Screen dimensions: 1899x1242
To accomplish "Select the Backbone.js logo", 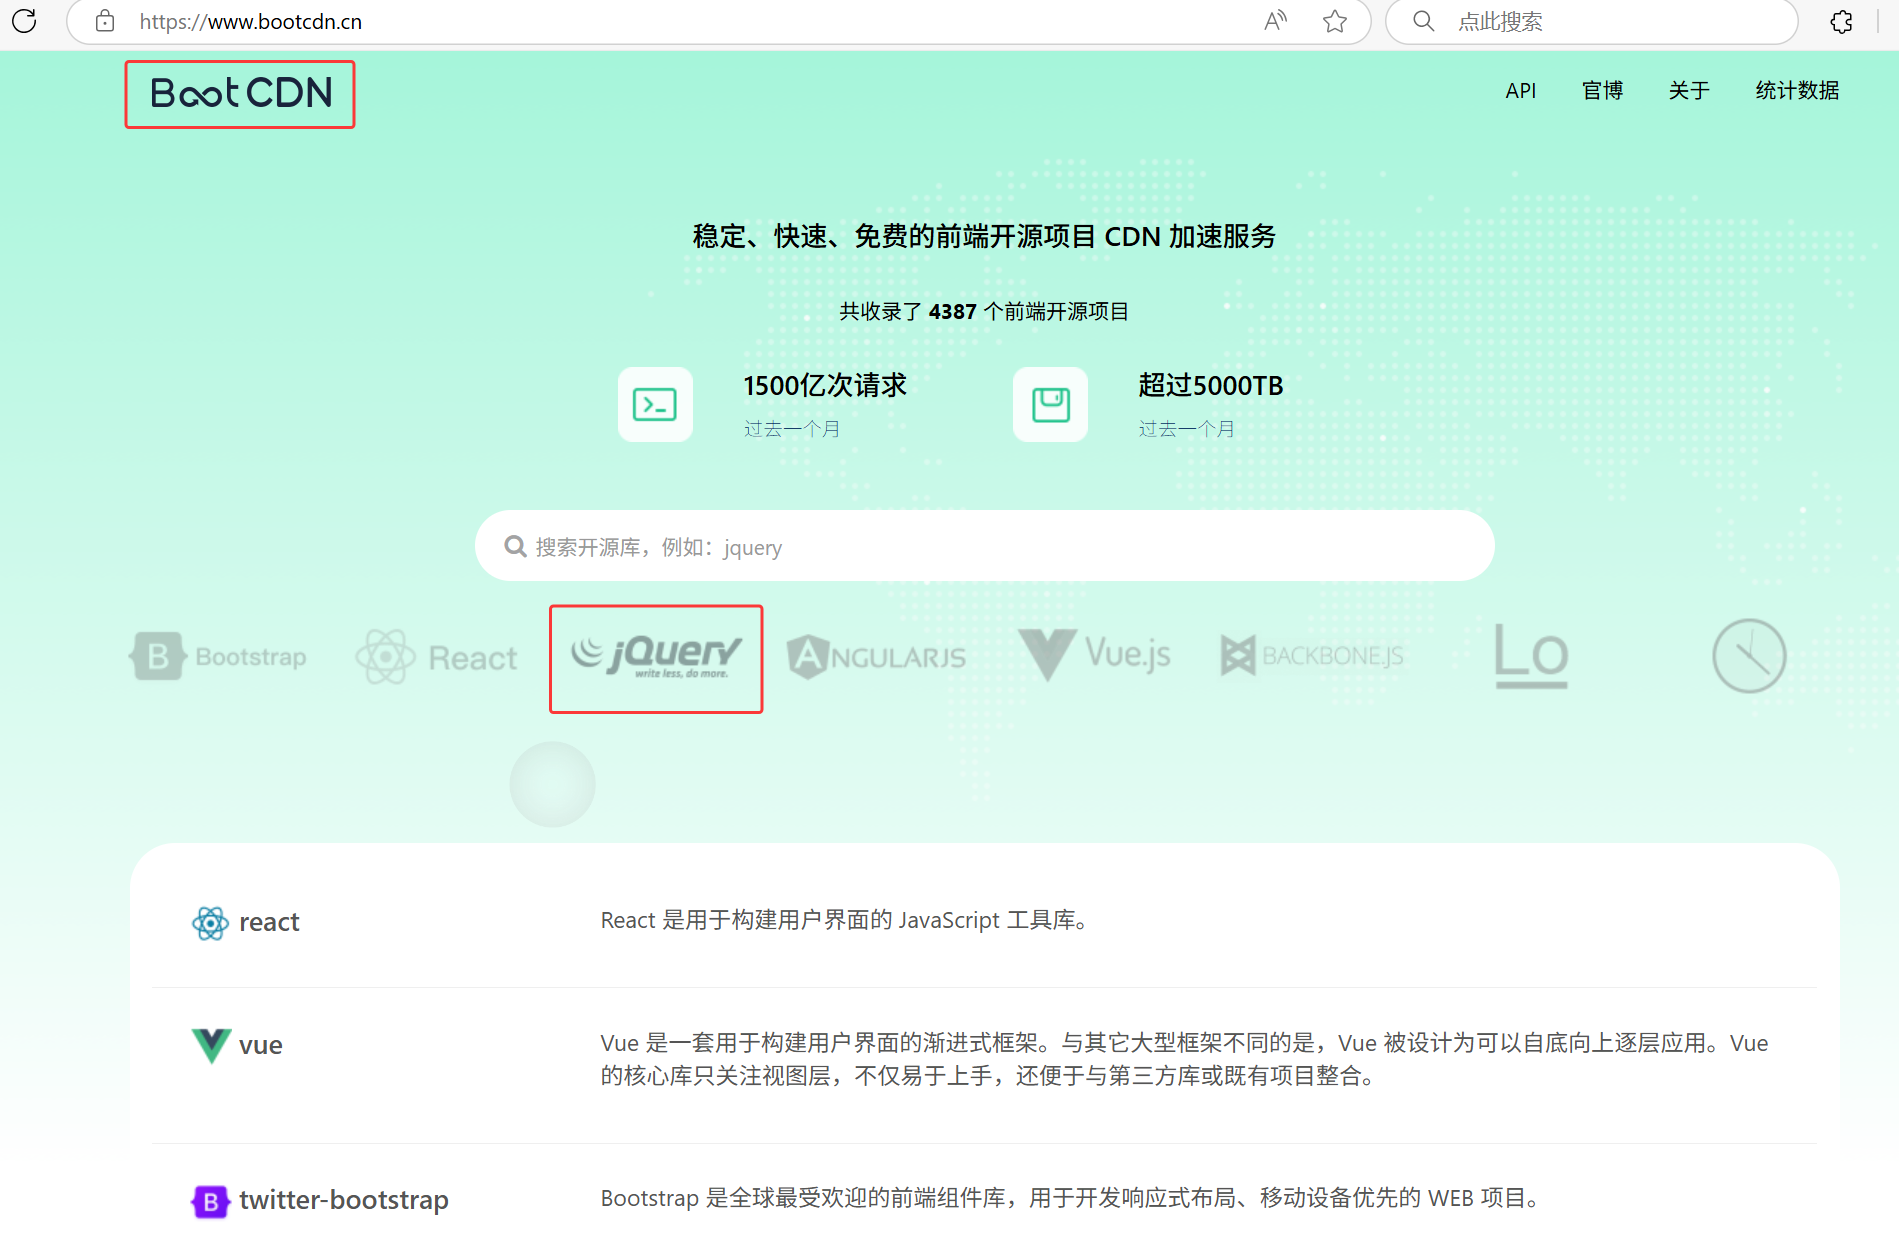I will [1312, 656].
